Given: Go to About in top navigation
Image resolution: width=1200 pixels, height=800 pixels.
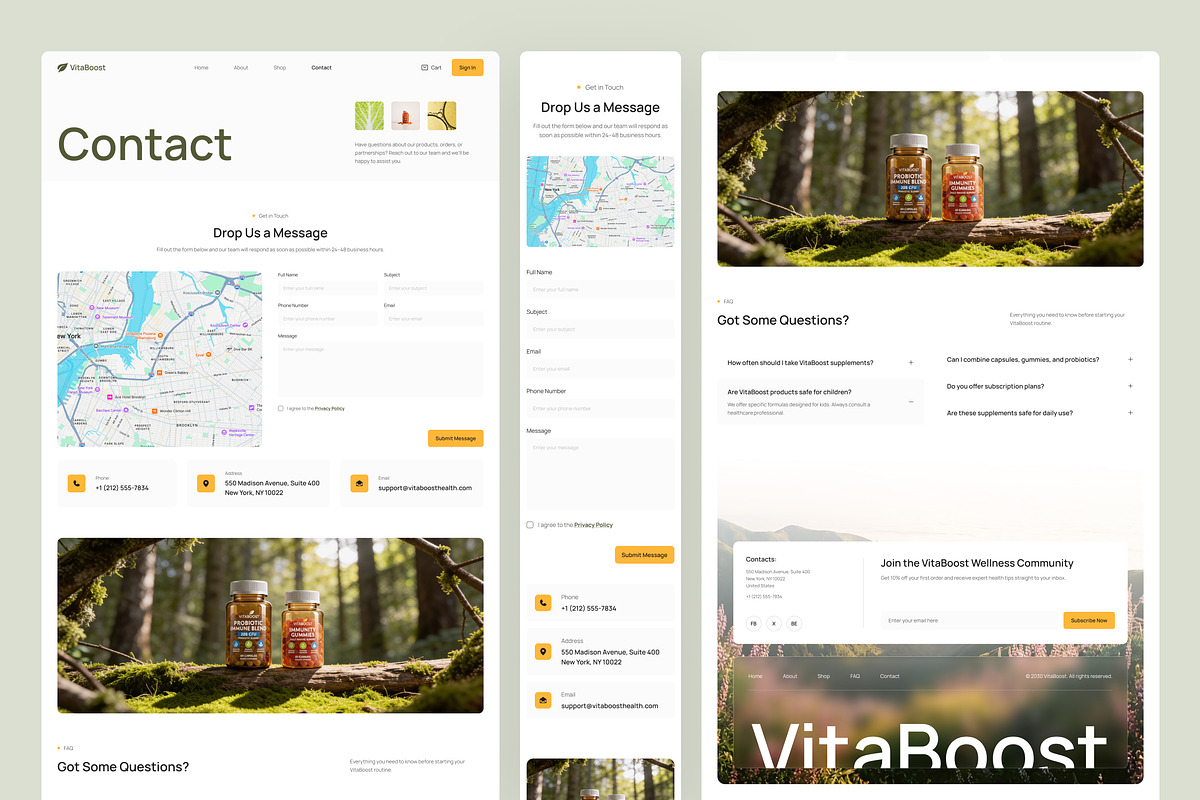Looking at the screenshot, I should [x=241, y=68].
